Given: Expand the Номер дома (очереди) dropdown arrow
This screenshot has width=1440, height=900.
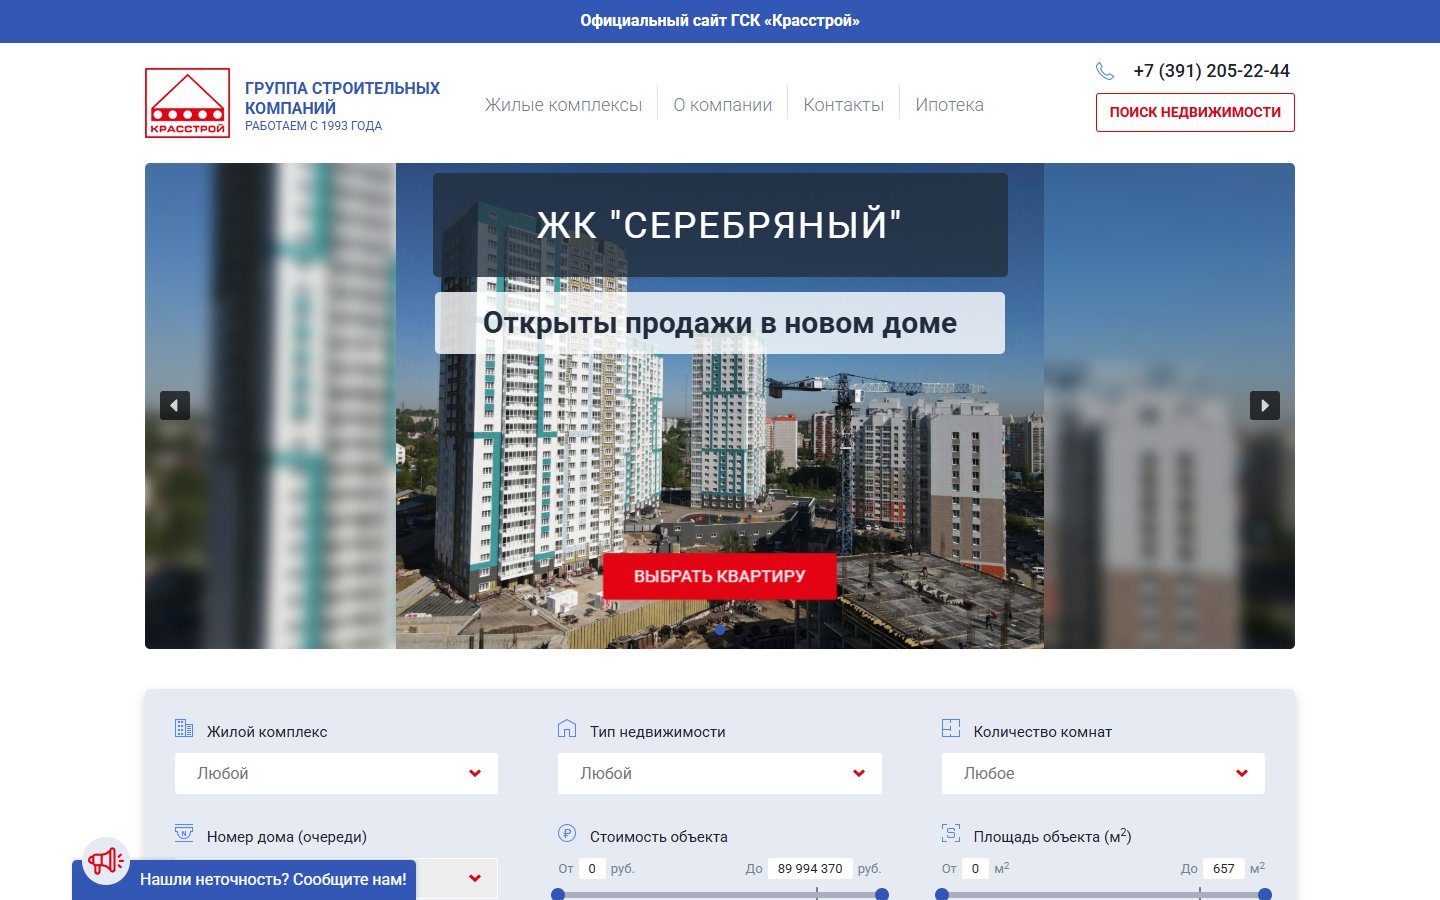Looking at the screenshot, I should pos(475,878).
